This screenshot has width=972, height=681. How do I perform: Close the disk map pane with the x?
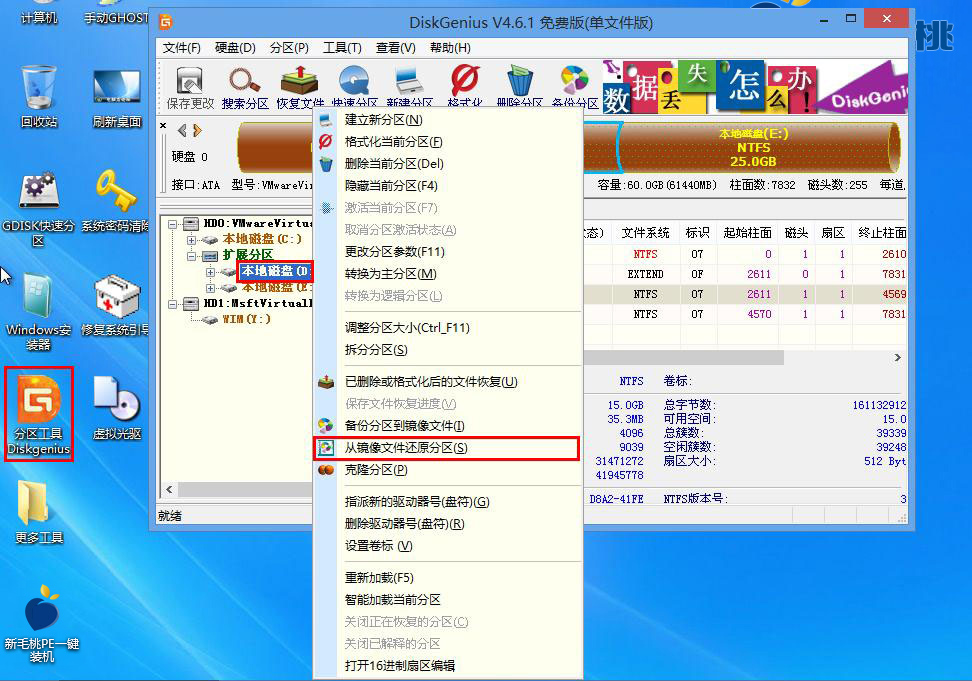(163, 125)
